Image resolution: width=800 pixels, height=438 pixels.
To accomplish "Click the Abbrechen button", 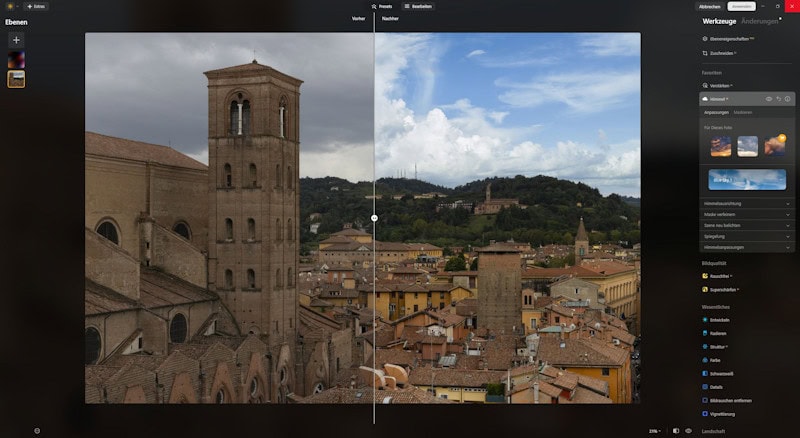I will 710,6.
